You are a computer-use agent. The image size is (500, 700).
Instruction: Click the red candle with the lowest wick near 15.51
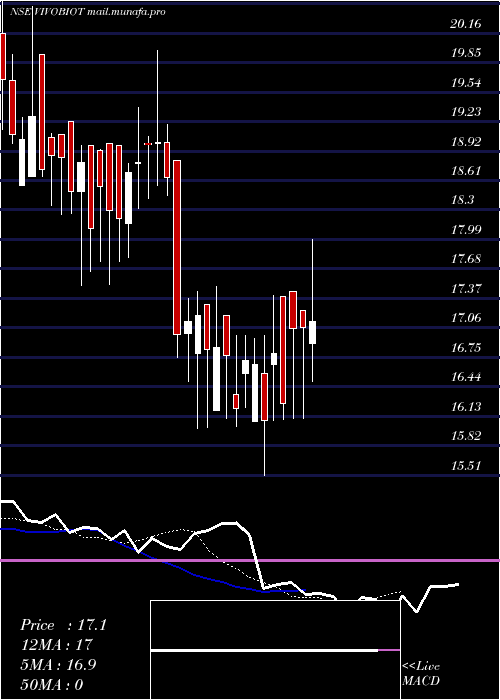pyautogui.click(x=264, y=397)
